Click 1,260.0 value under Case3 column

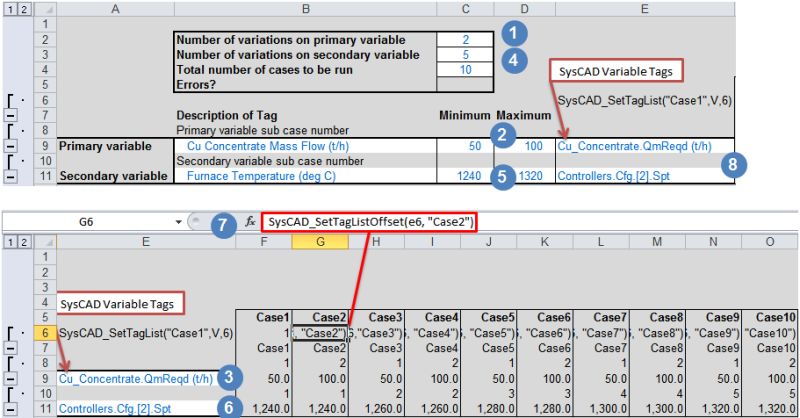(x=376, y=409)
